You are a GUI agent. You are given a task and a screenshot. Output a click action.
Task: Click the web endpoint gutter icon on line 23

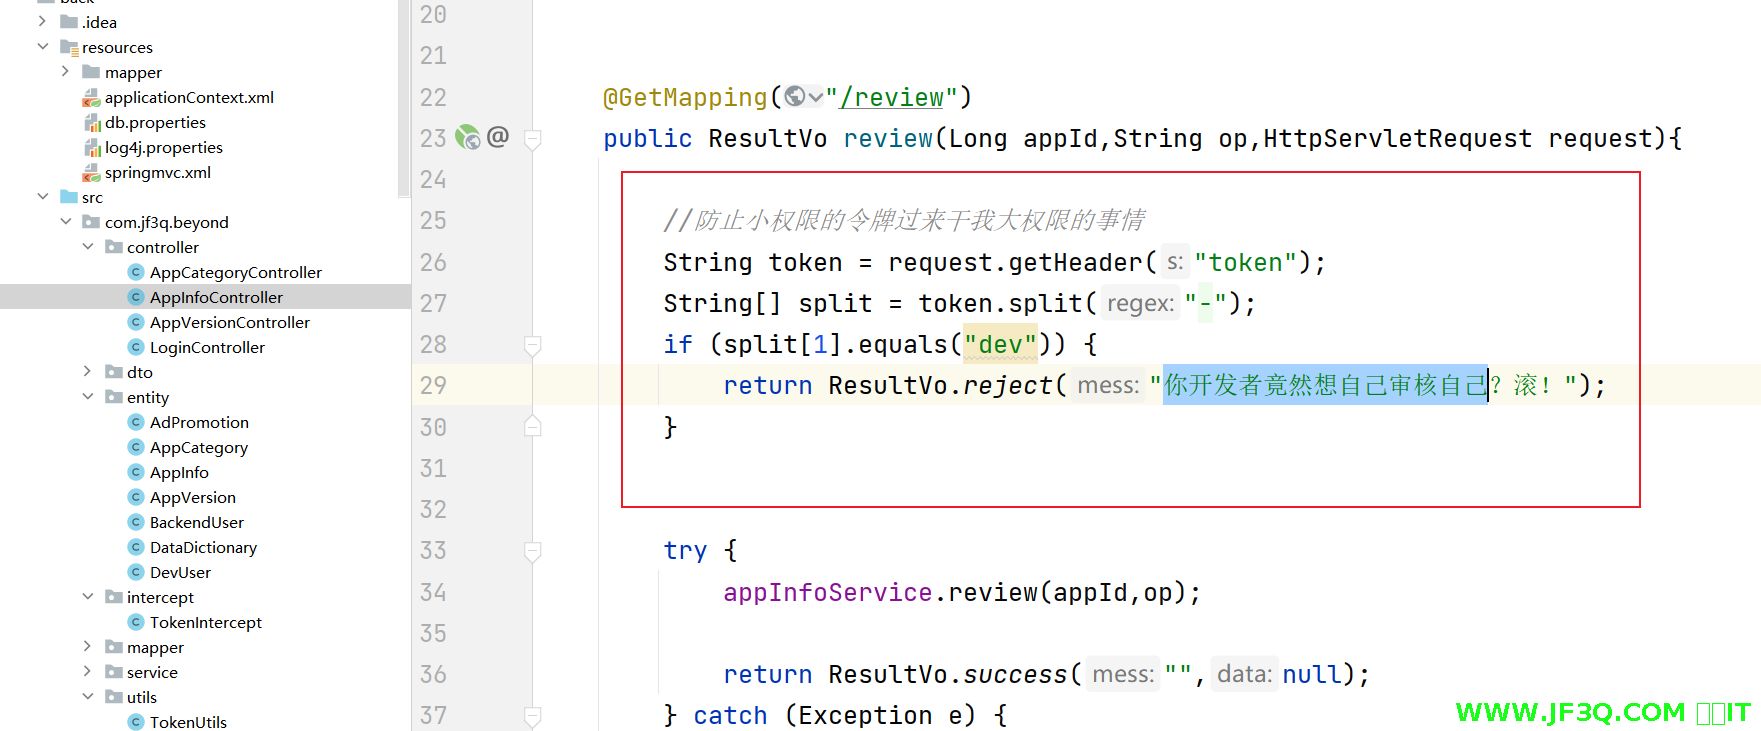pos(467,137)
